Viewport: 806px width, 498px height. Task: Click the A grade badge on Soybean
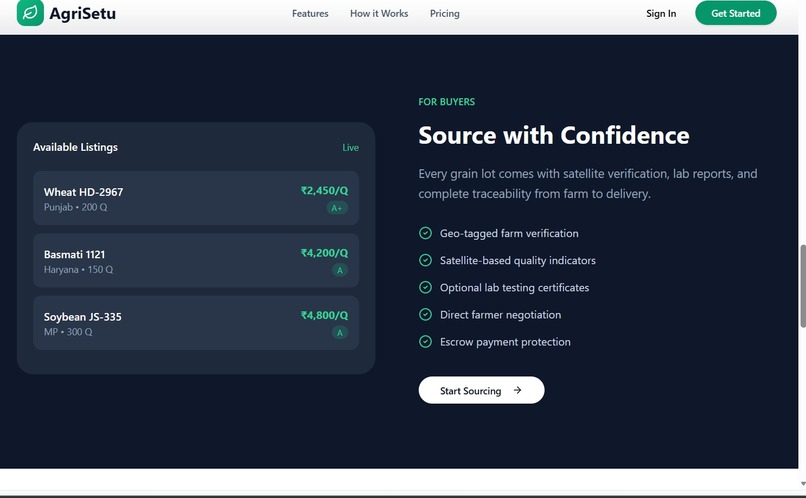340,333
